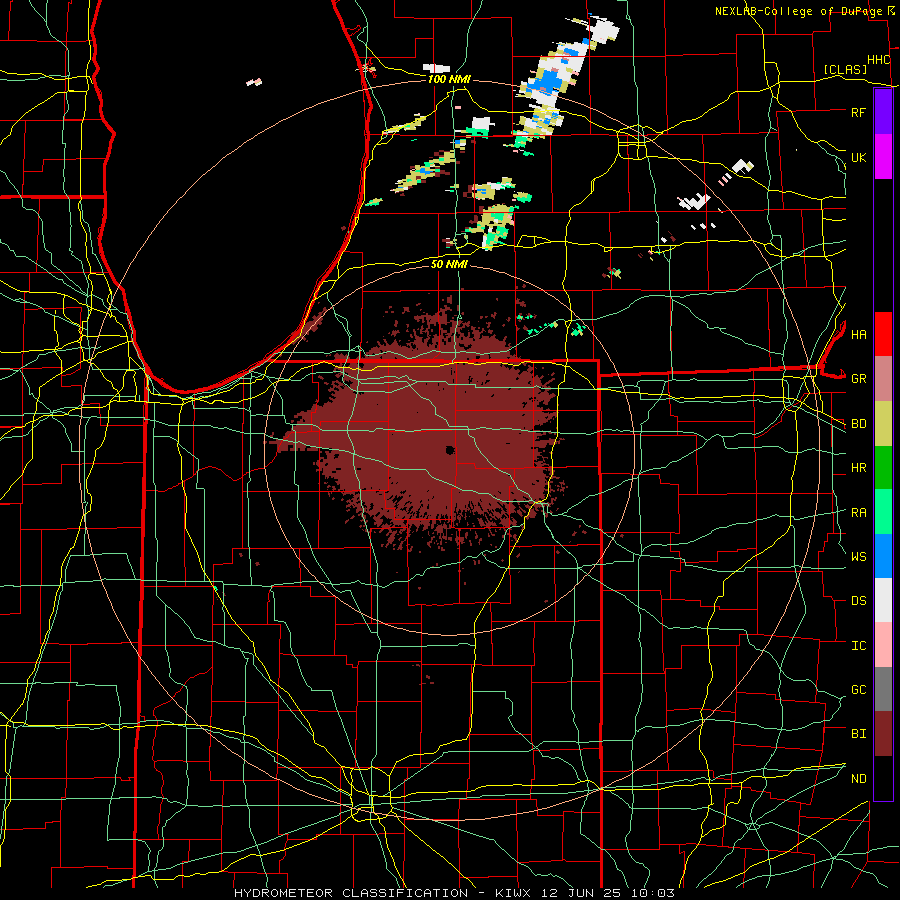Click the HA red legend swatch
This screenshot has height=900, width=900.
point(883,334)
